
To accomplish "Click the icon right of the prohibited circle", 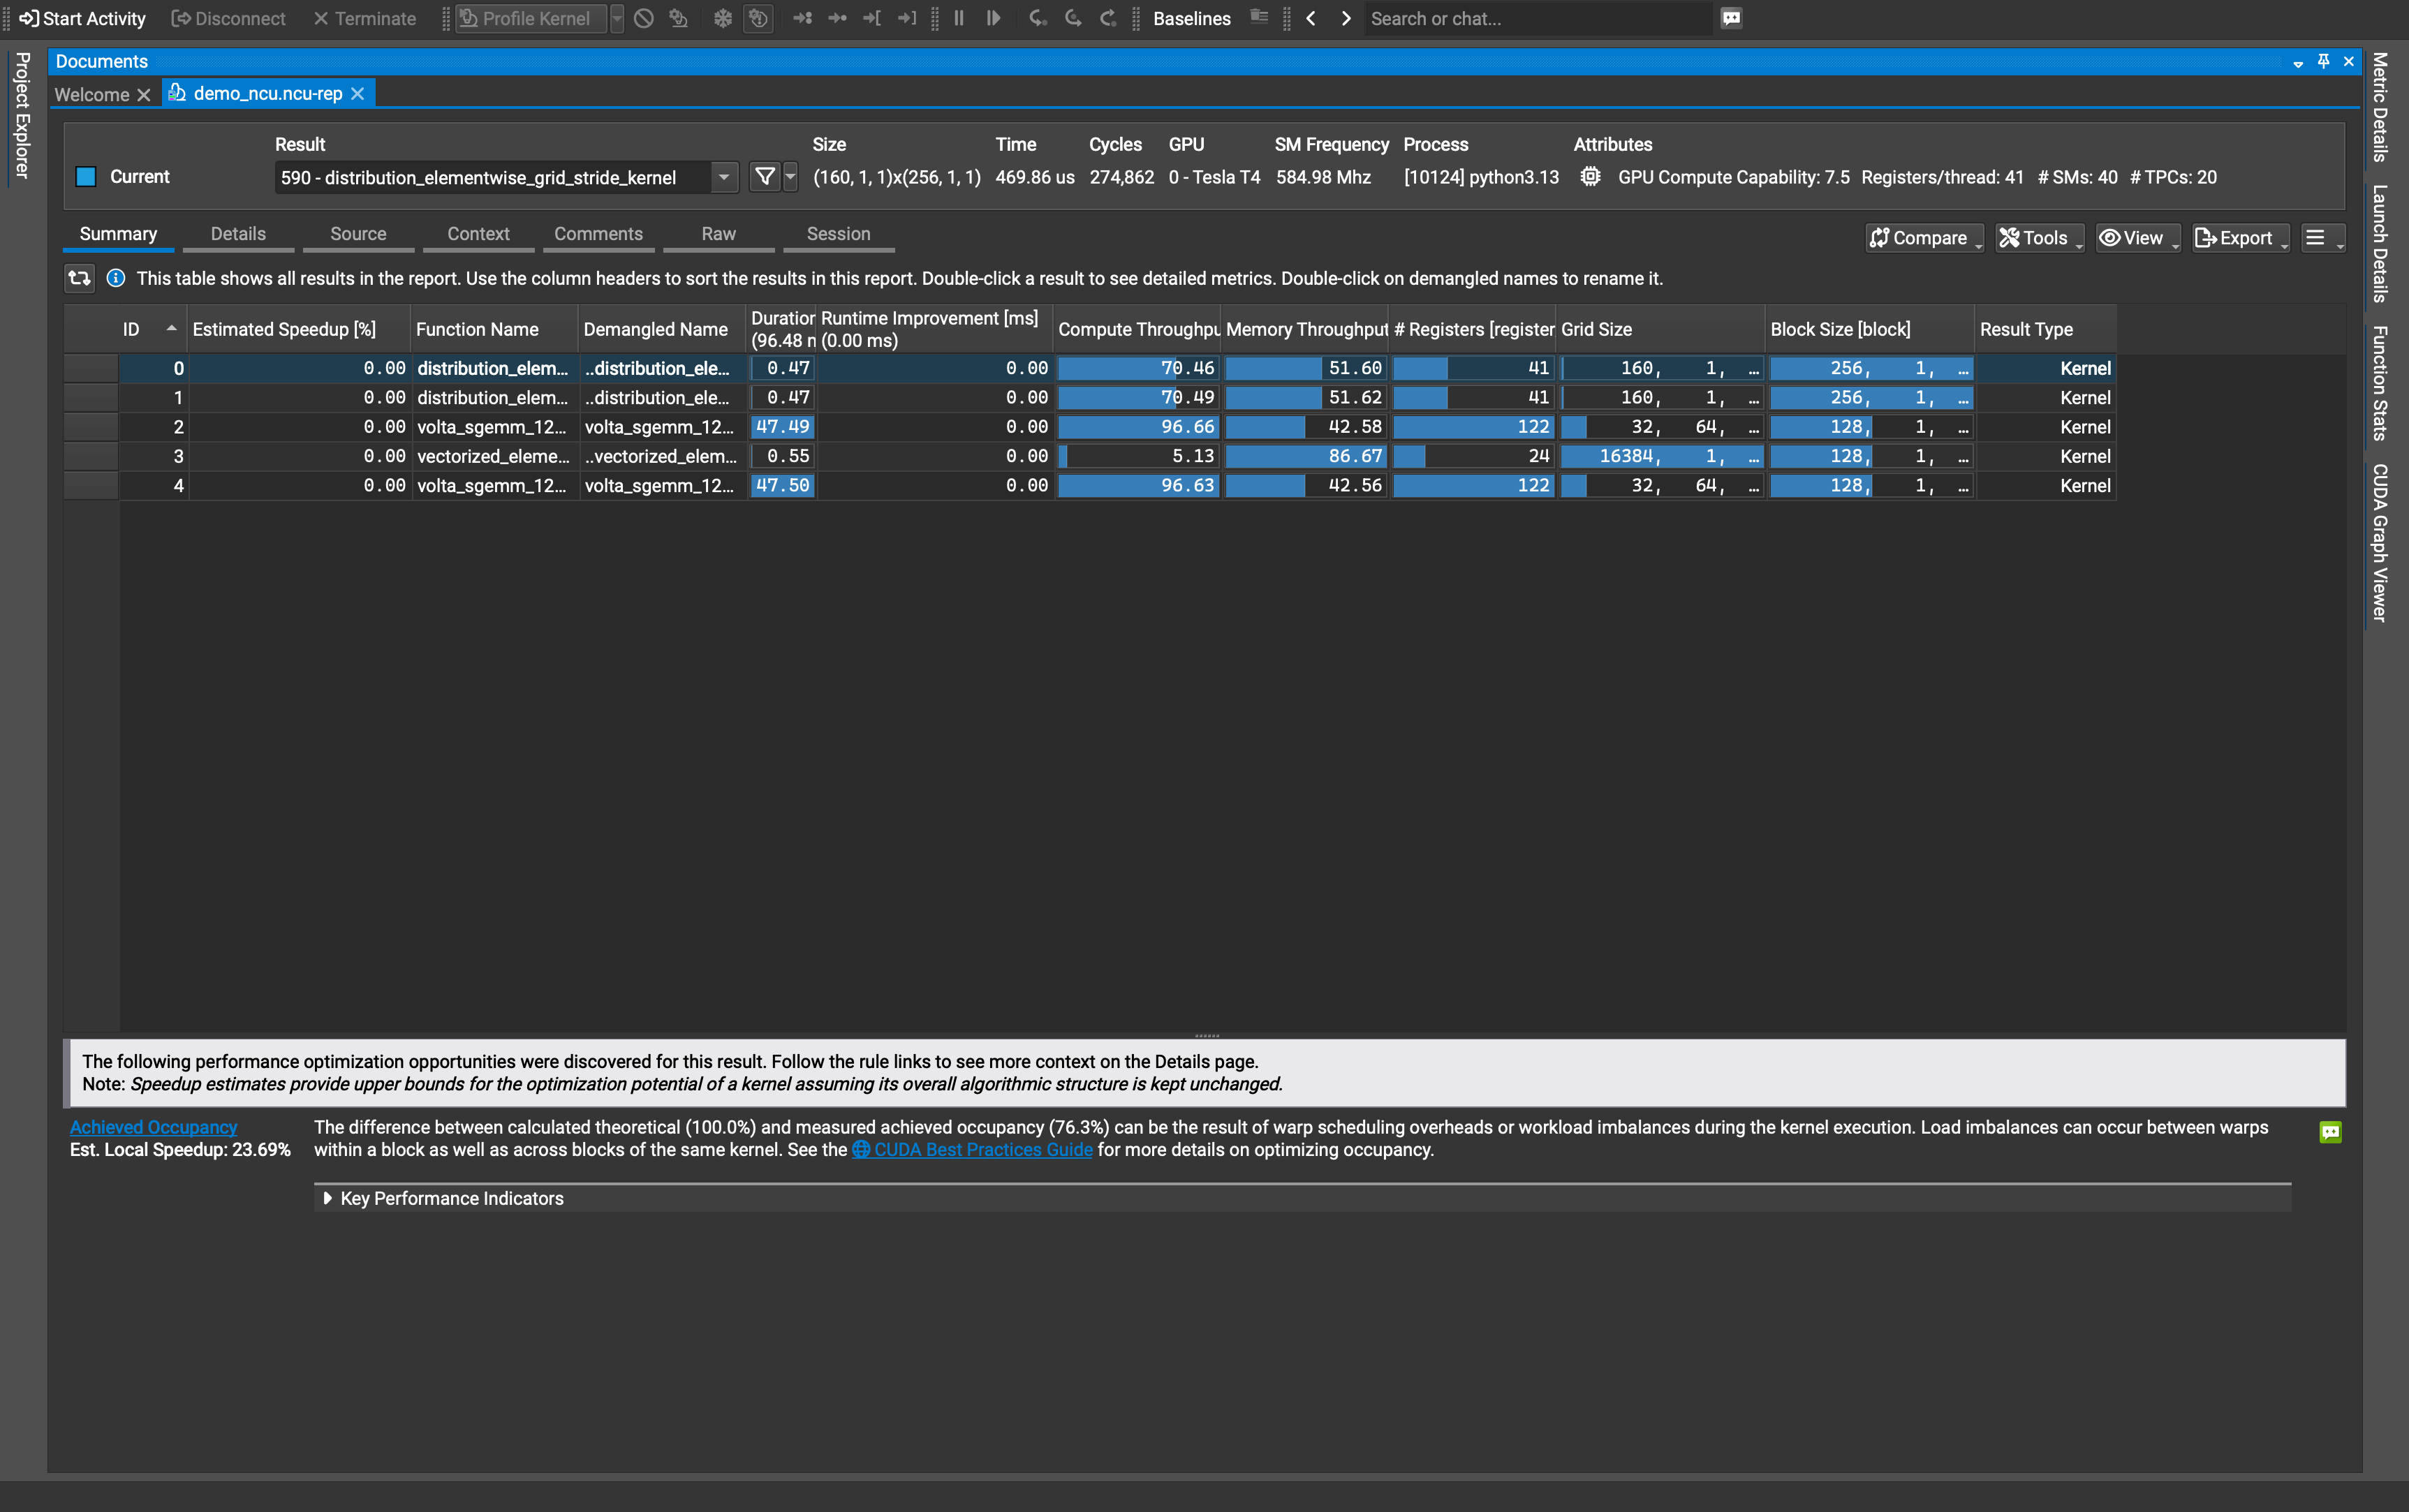I will click(678, 18).
